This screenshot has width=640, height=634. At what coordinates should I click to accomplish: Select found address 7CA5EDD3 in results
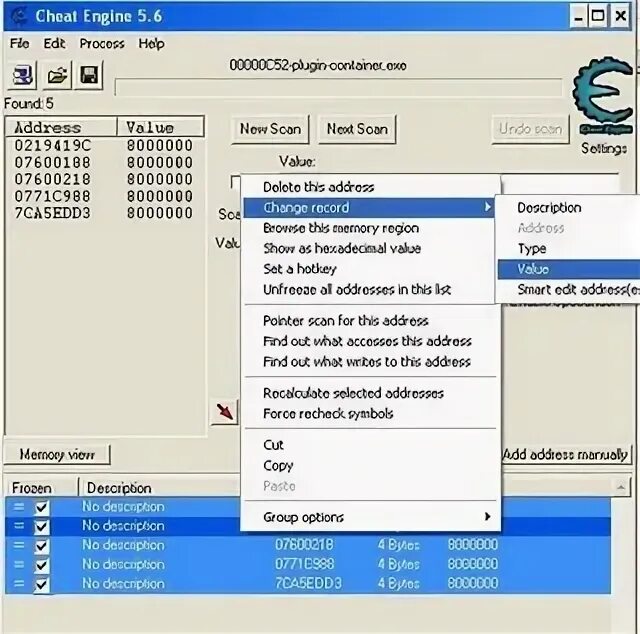(x=53, y=213)
